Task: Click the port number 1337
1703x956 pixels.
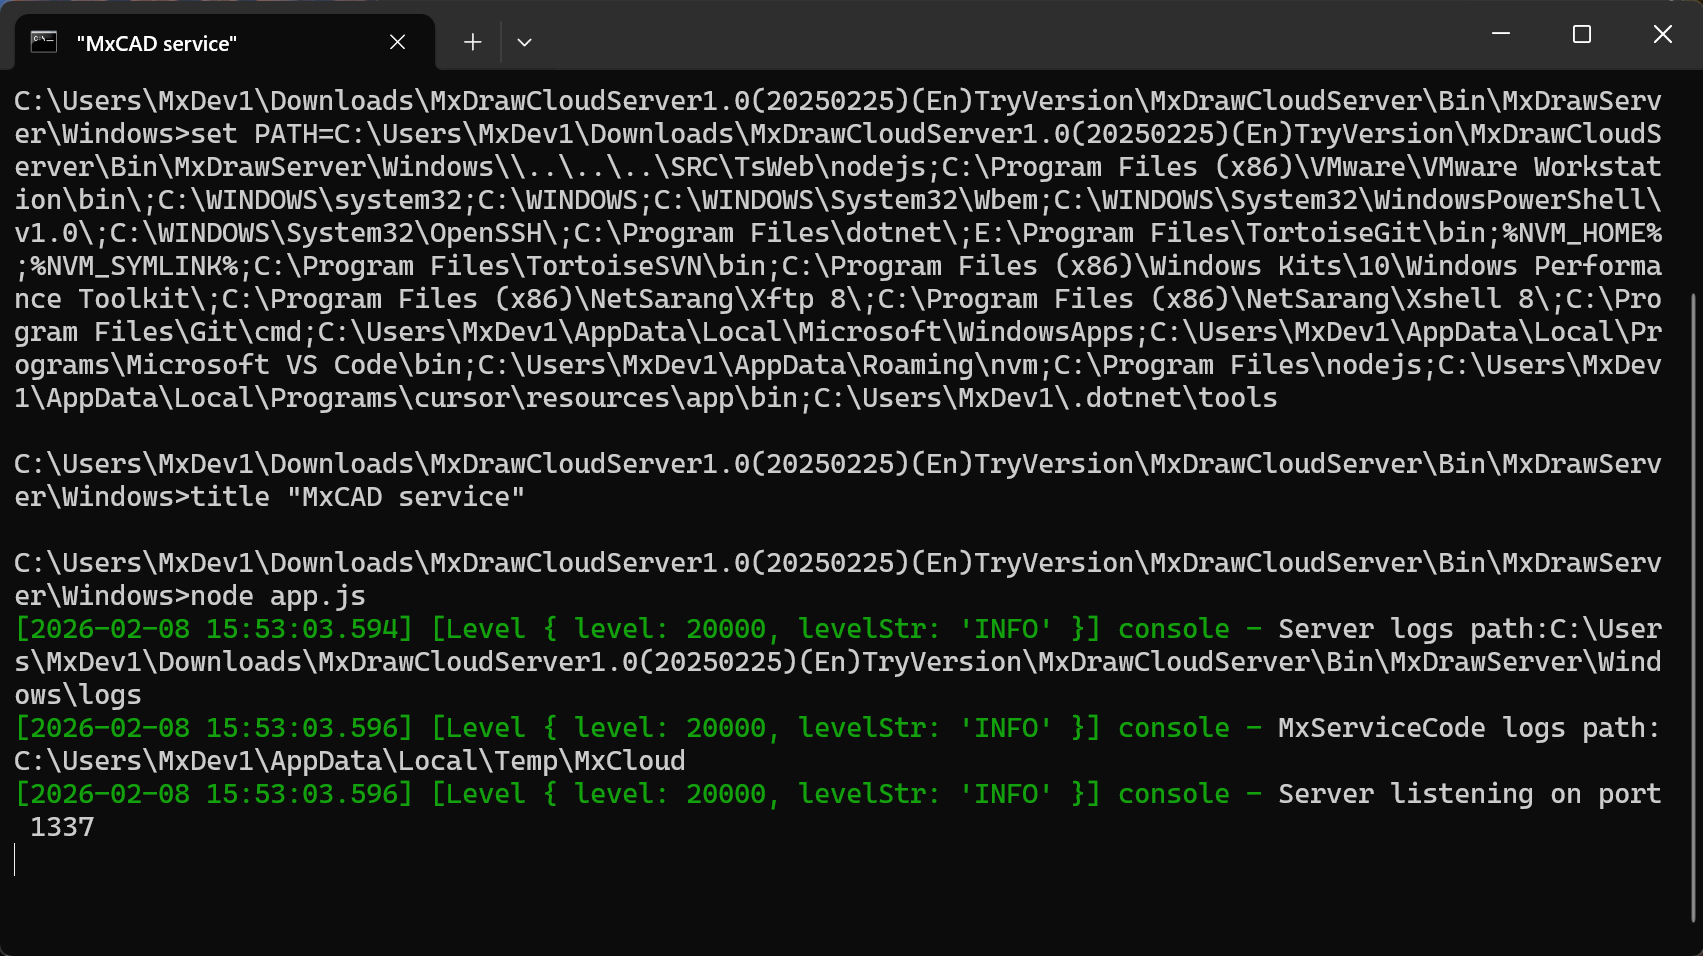Action: 62,827
